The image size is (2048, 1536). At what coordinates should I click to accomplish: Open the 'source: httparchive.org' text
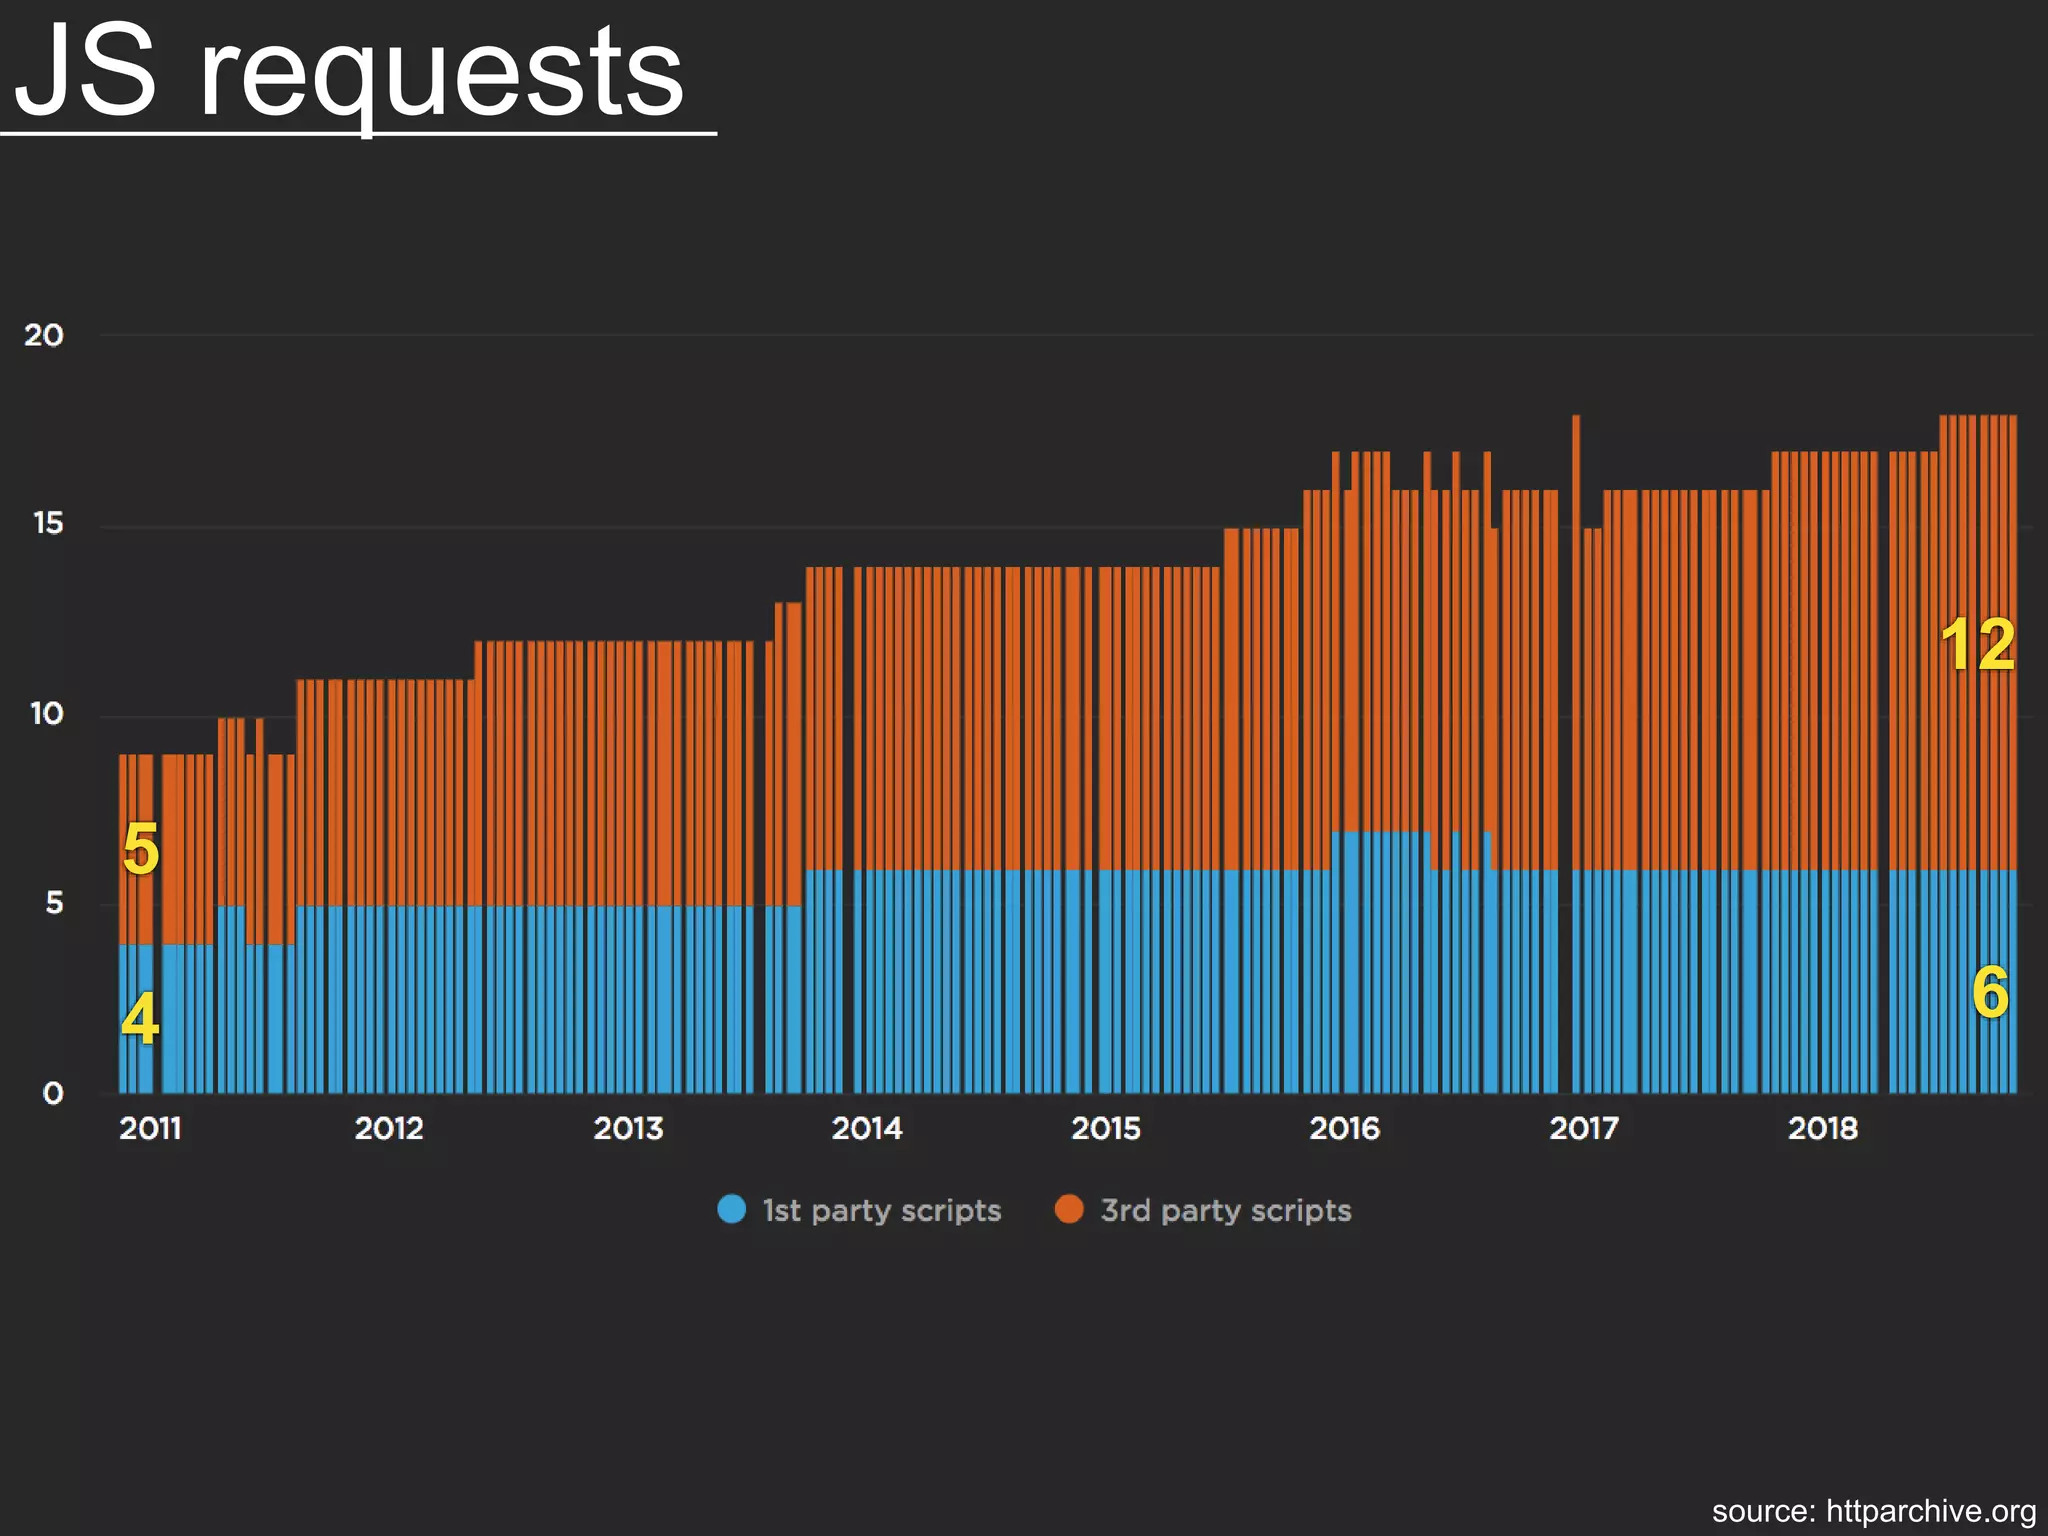click(x=1873, y=1510)
